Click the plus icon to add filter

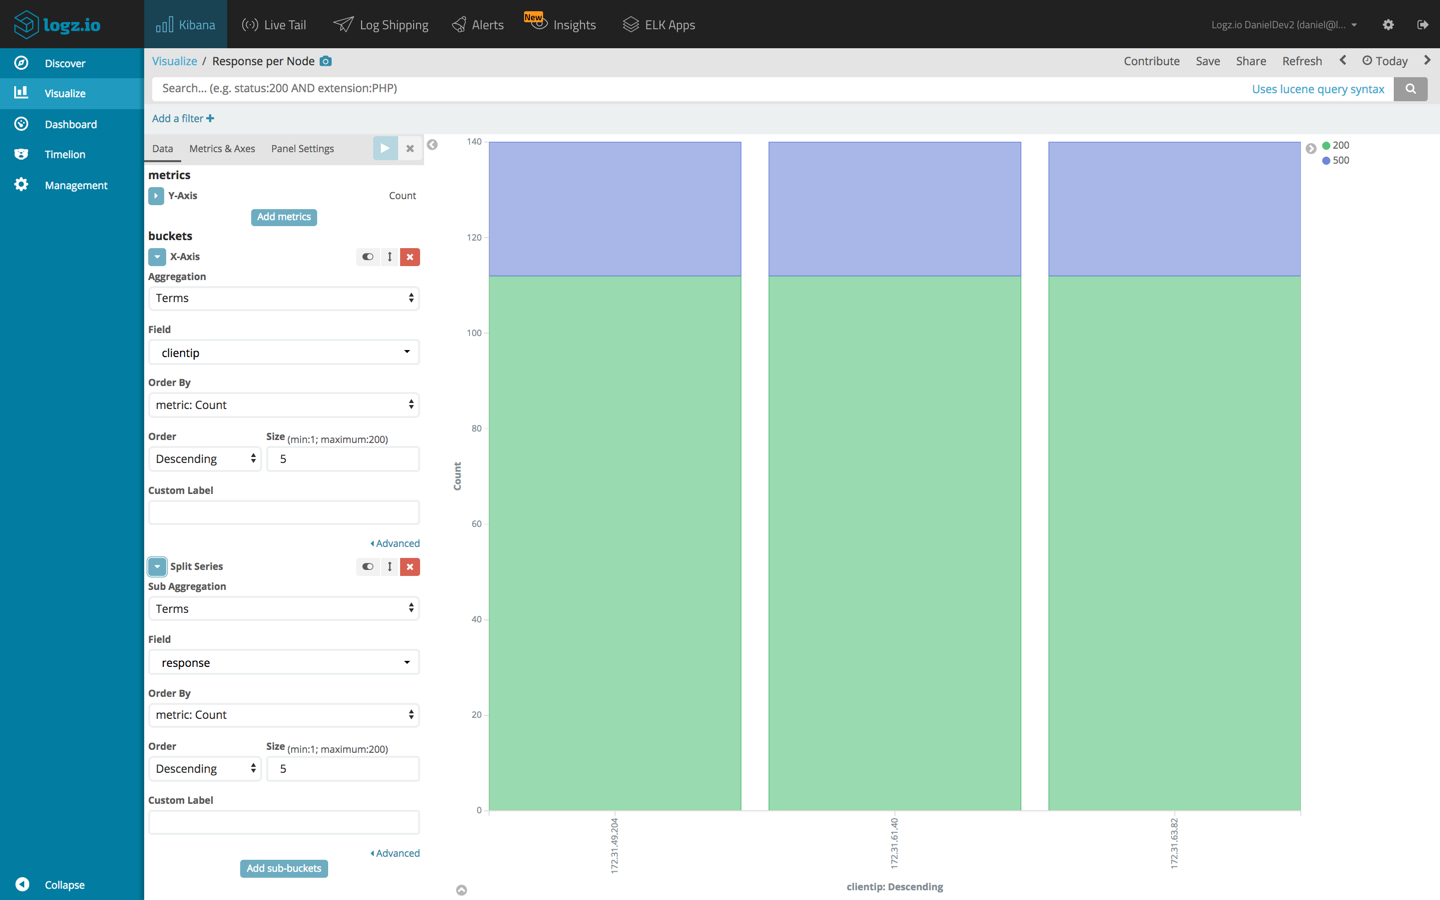(x=210, y=118)
